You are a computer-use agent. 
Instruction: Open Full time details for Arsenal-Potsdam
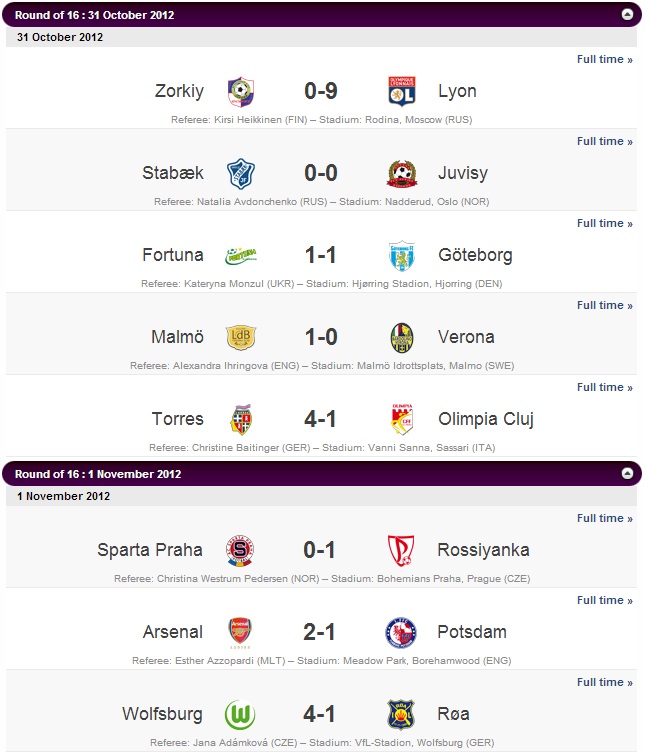coord(605,600)
